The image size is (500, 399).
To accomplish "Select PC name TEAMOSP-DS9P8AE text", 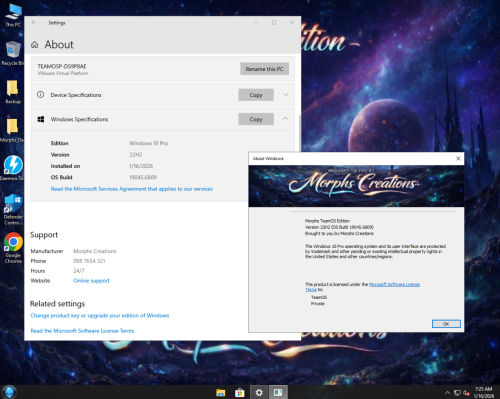I will pos(62,66).
